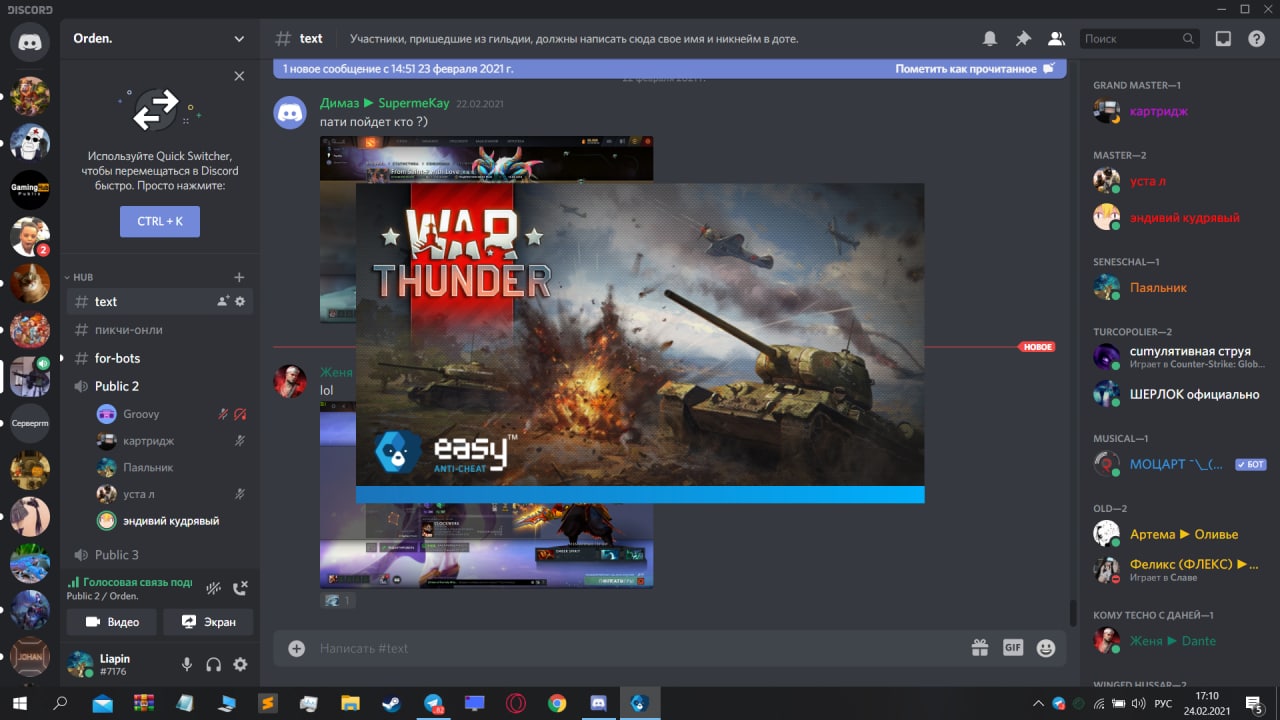Open notification settings bell icon
The width and height of the screenshot is (1280, 720).
pos(990,39)
